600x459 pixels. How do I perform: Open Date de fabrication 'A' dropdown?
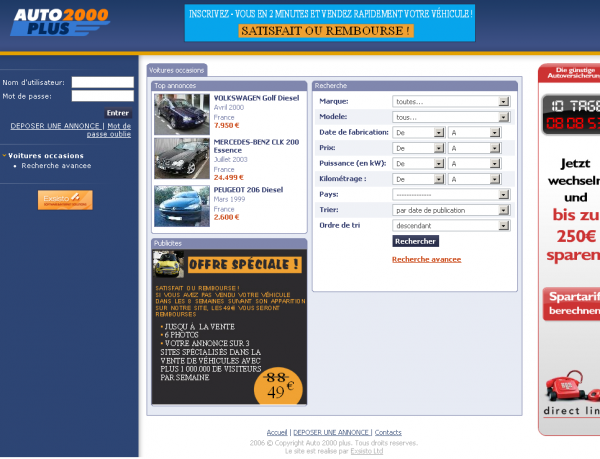(474, 132)
